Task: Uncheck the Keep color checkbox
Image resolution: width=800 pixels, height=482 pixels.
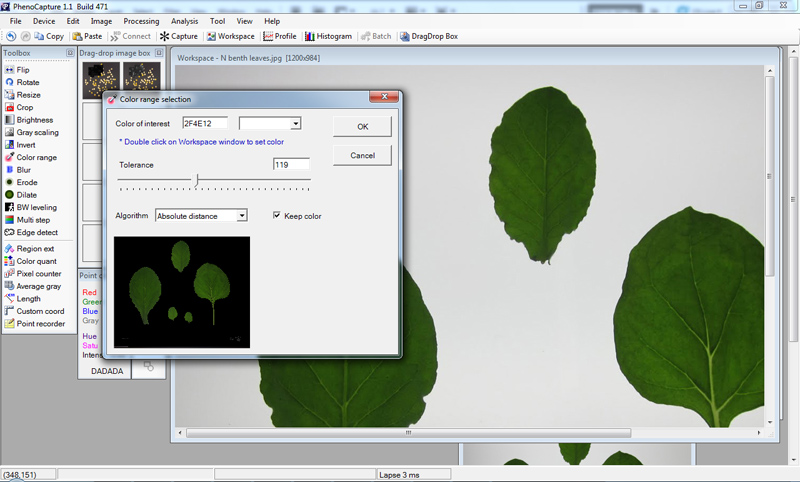Action: (x=277, y=215)
